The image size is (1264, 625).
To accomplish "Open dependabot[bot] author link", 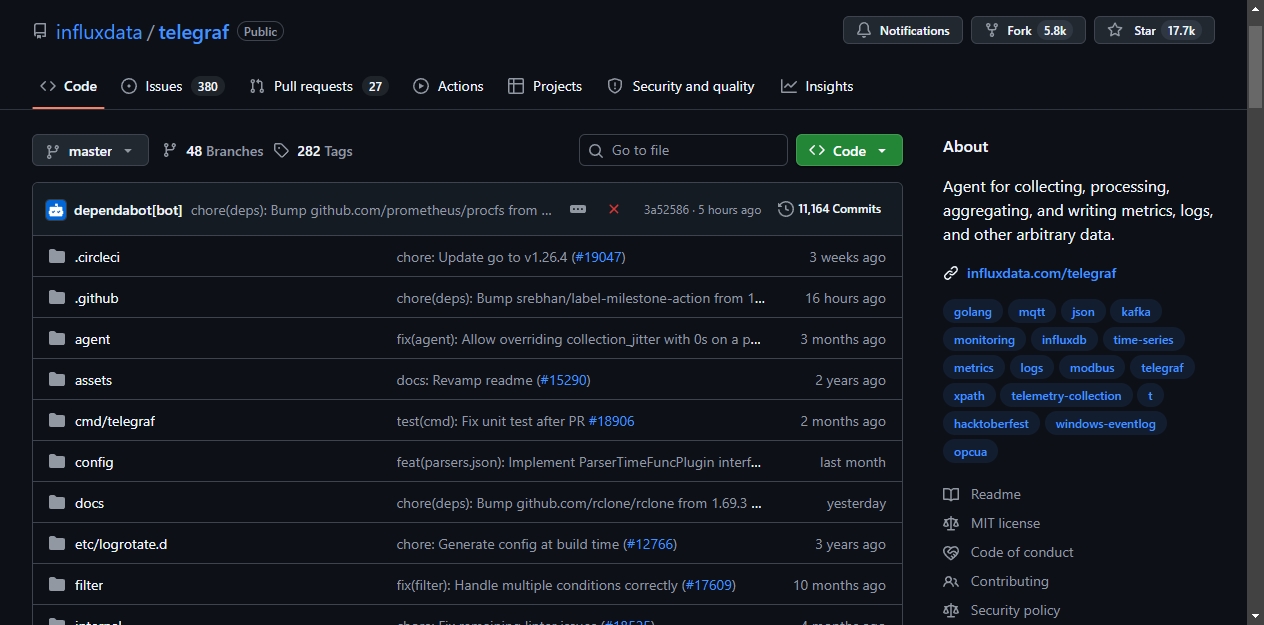I will pos(128,210).
